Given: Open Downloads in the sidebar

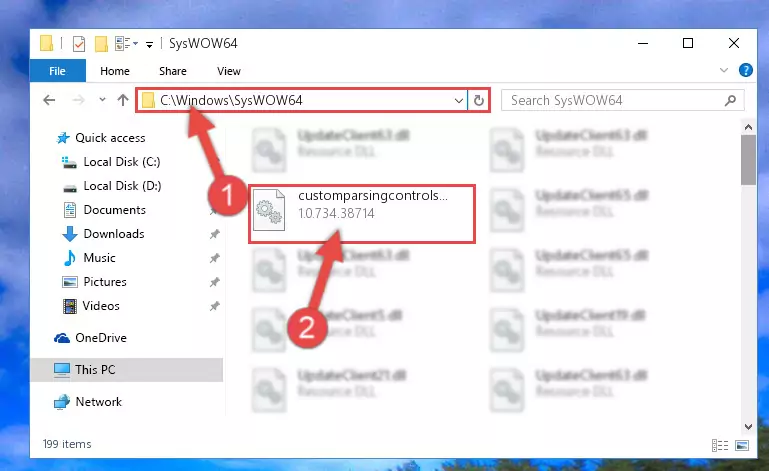Looking at the screenshot, I should tap(114, 234).
